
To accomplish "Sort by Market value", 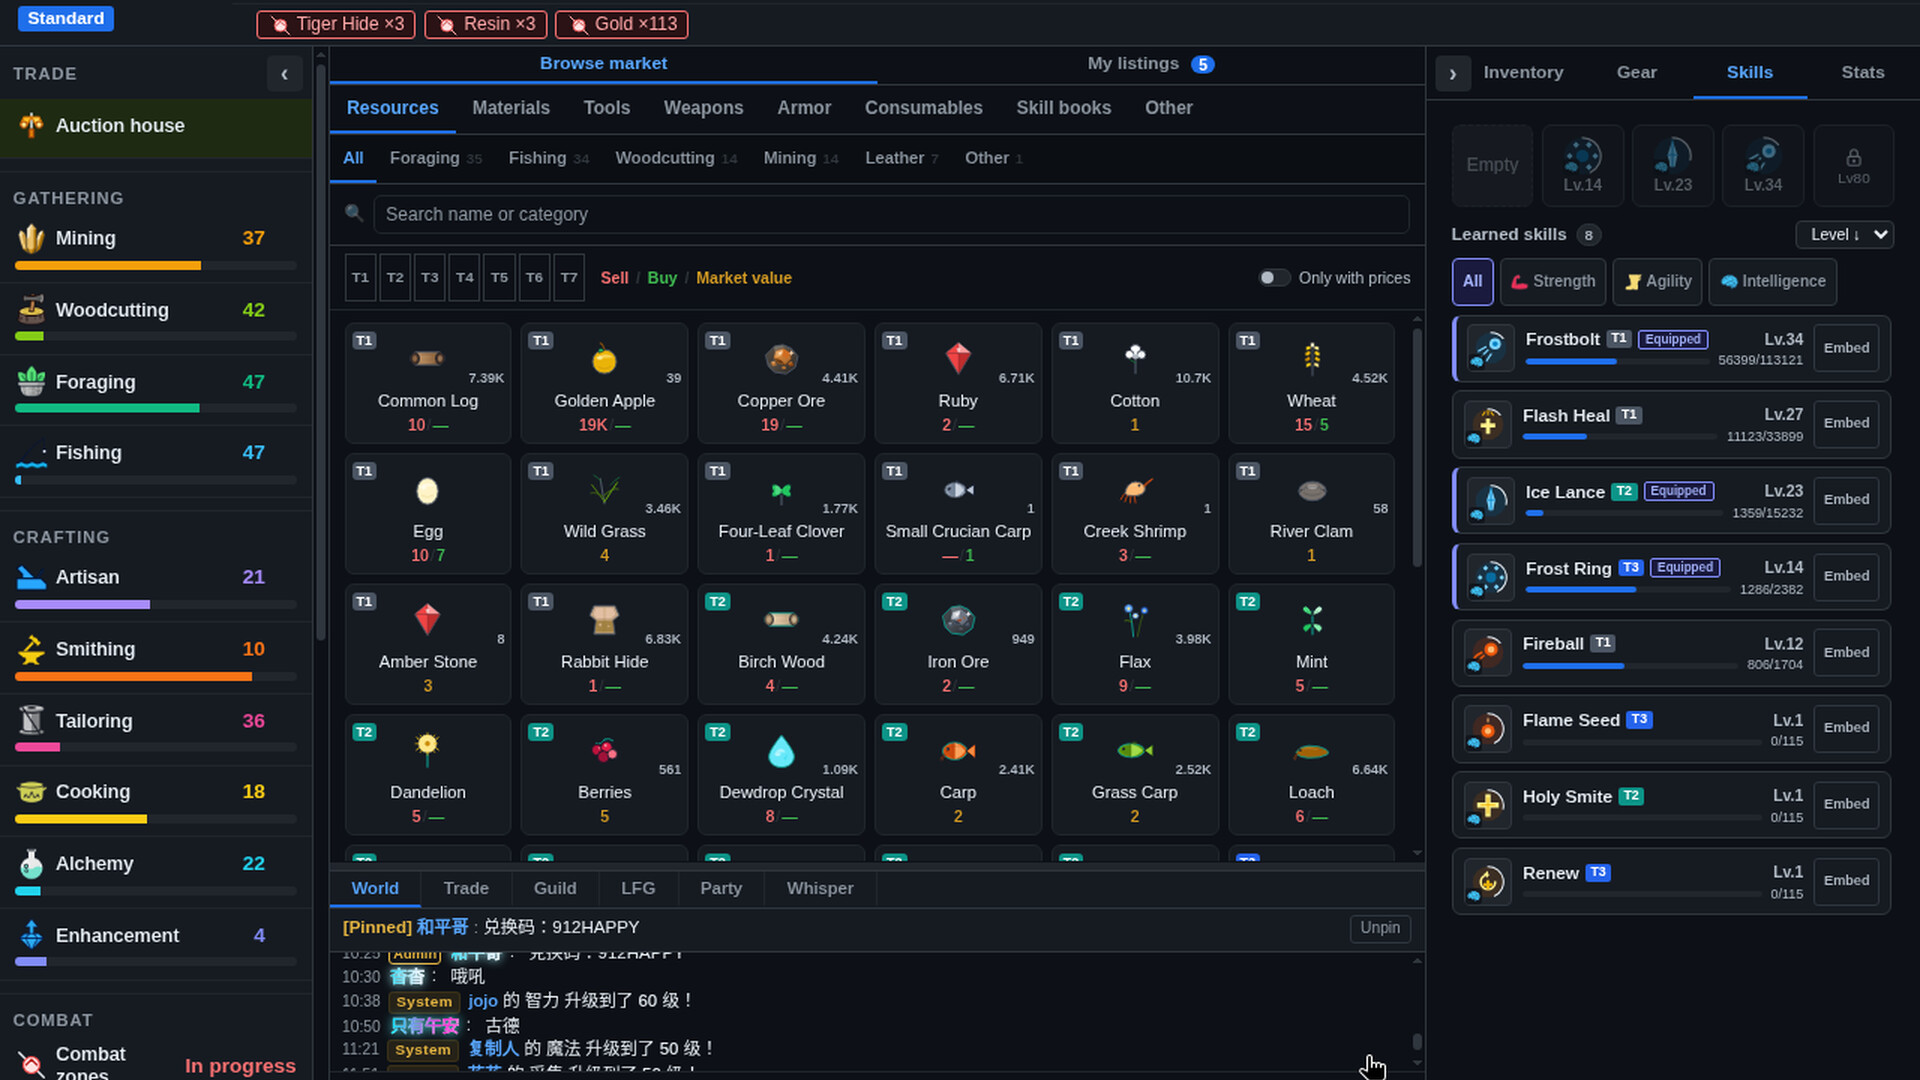I will pos(744,278).
